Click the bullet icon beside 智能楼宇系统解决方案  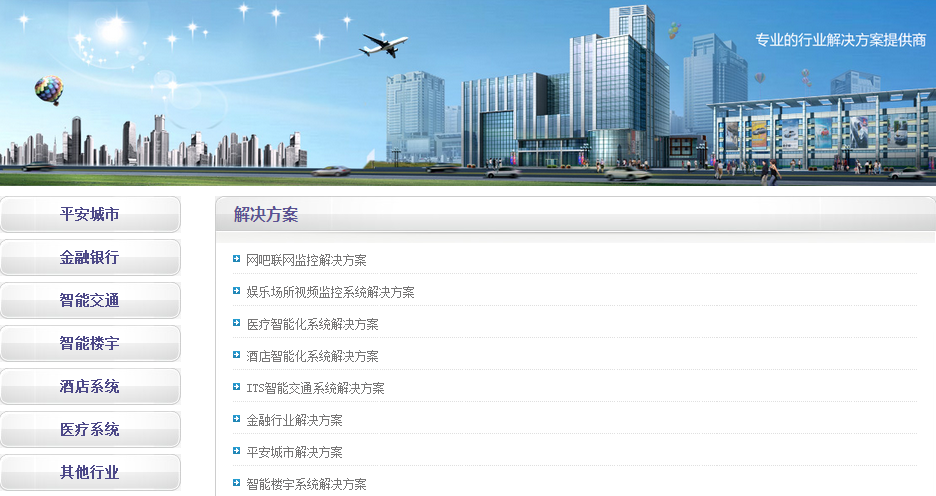(236, 484)
